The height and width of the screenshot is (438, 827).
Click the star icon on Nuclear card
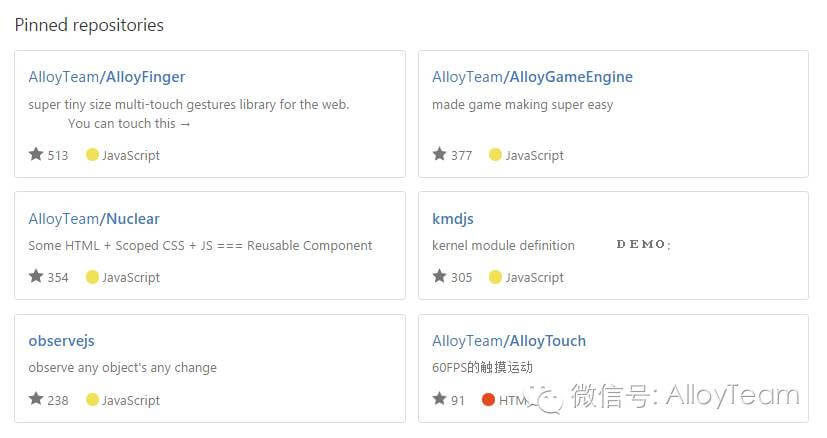pos(36,276)
